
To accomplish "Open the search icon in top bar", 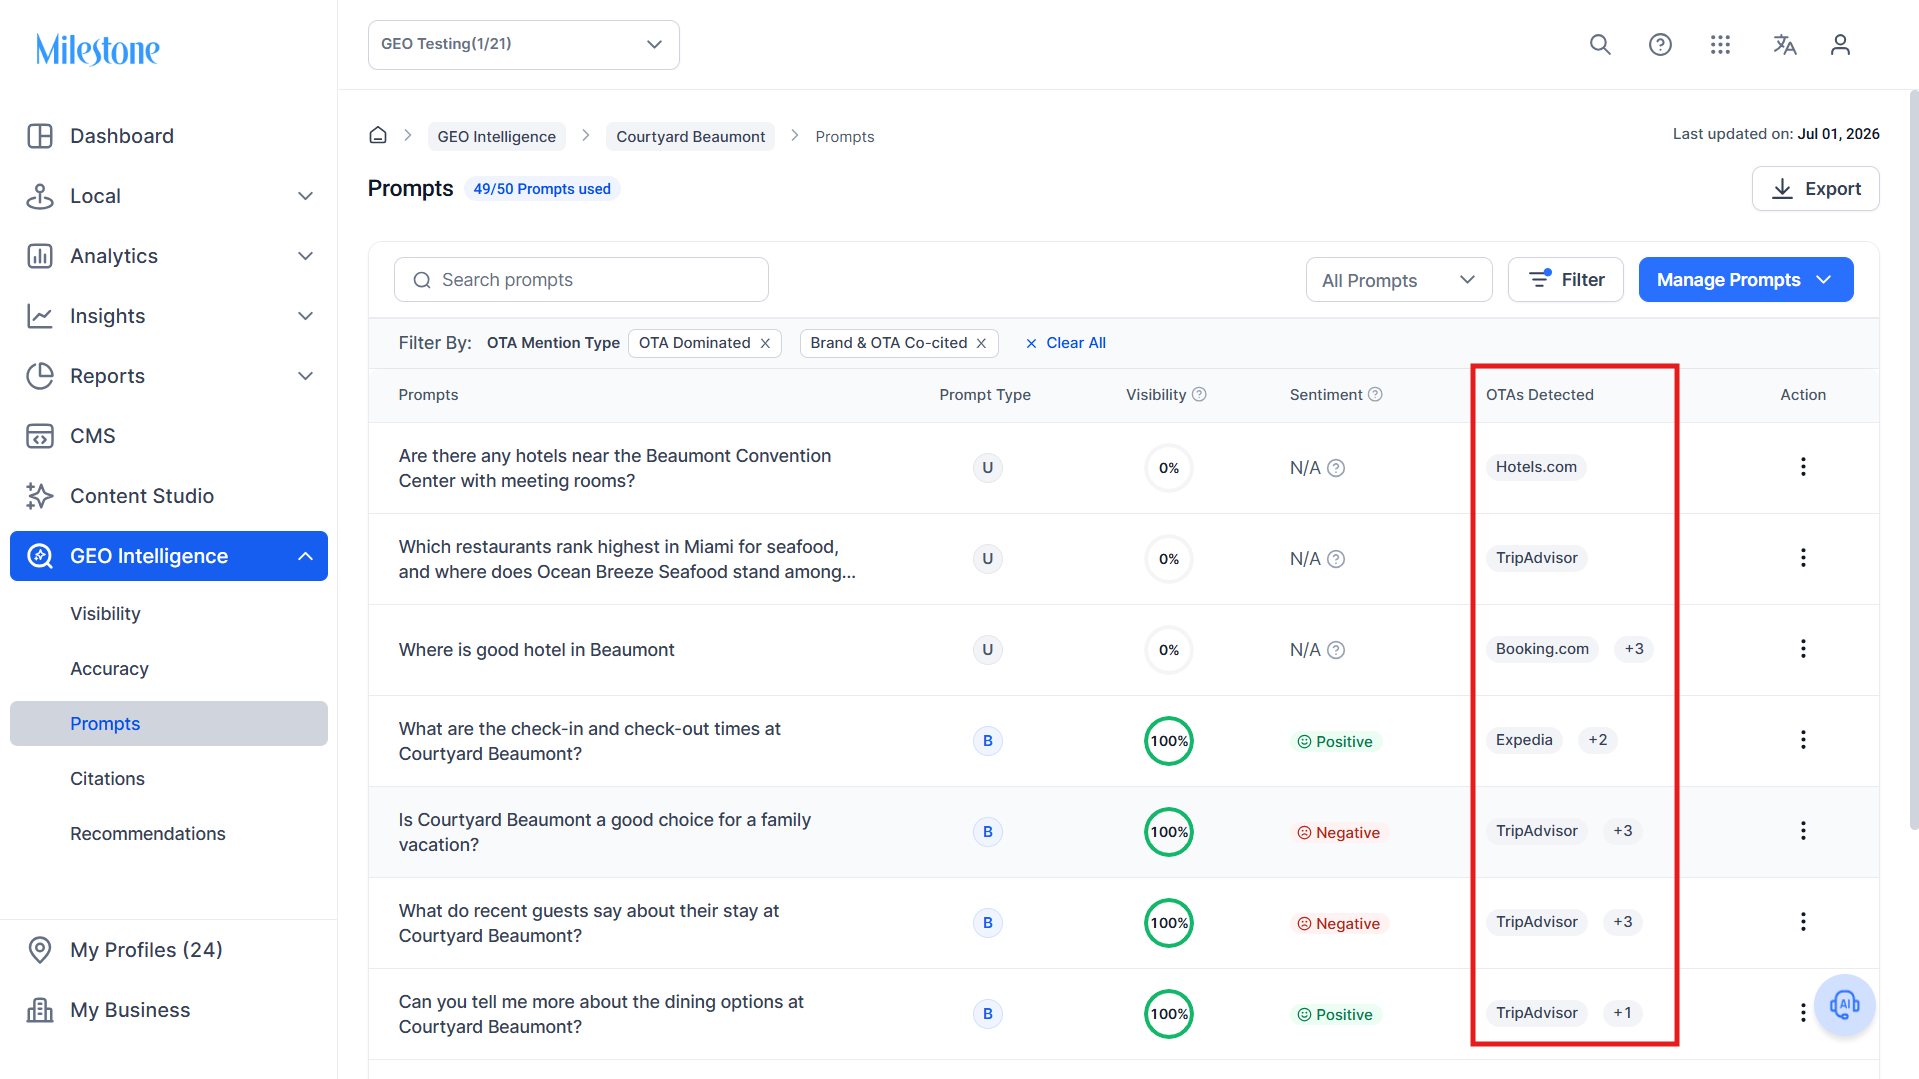I will point(1600,45).
